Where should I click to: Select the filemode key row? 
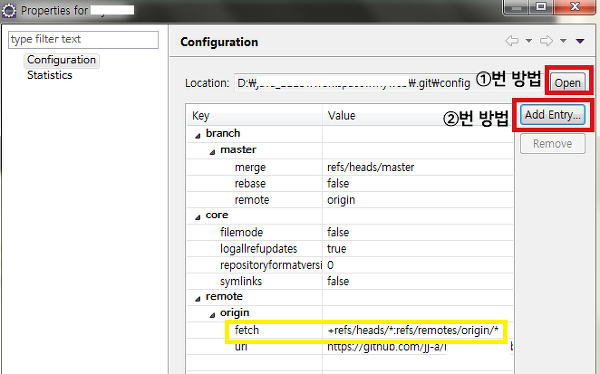pos(241,232)
